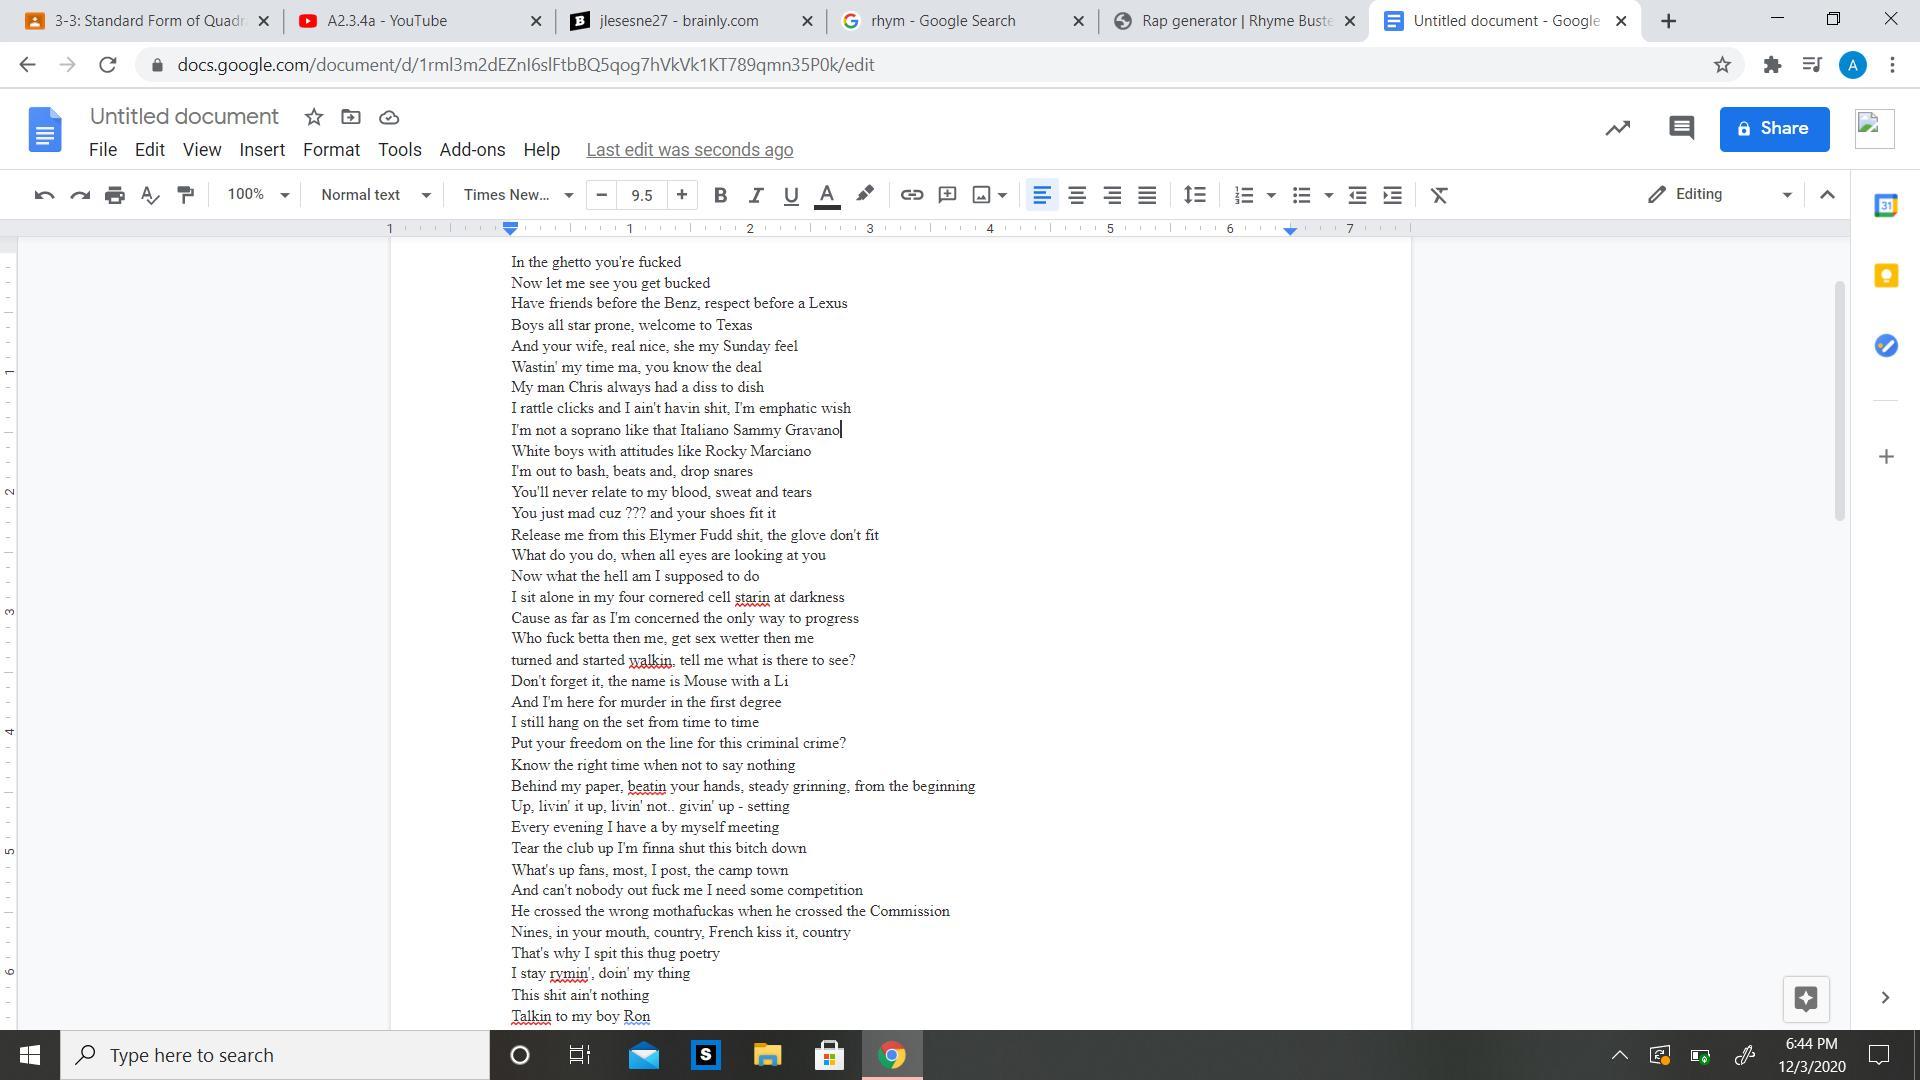Click the Insert link icon

point(911,195)
